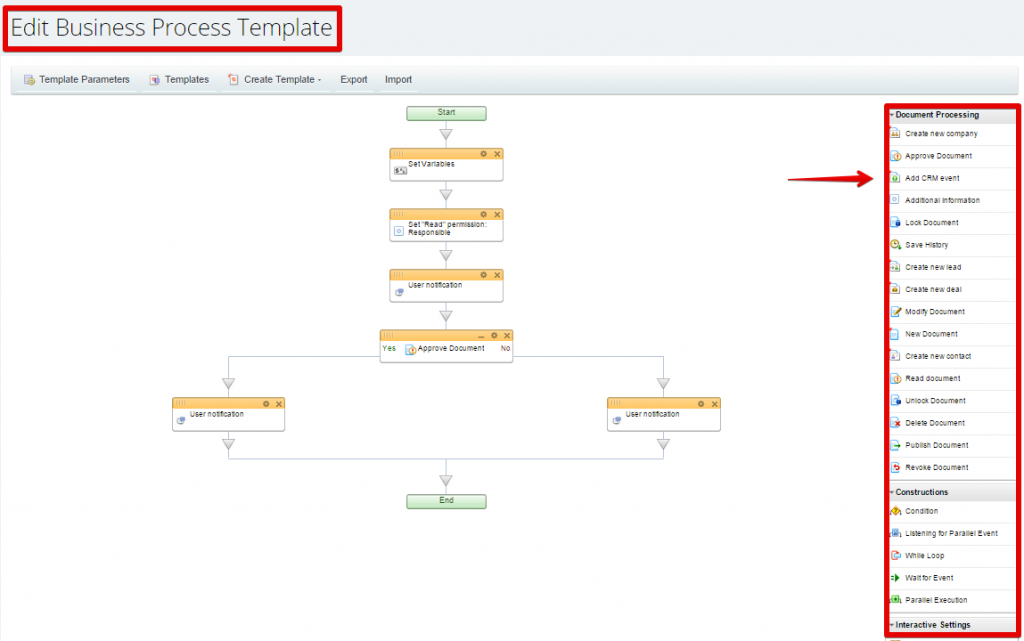Open Create Template dropdown
Image resolution: width=1024 pixels, height=641 pixels.
click(274, 80)
